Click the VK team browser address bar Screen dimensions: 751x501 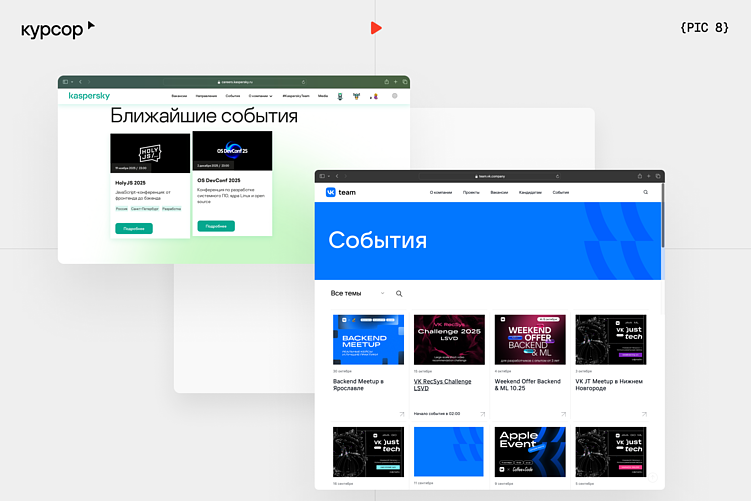tap(489, 176)
